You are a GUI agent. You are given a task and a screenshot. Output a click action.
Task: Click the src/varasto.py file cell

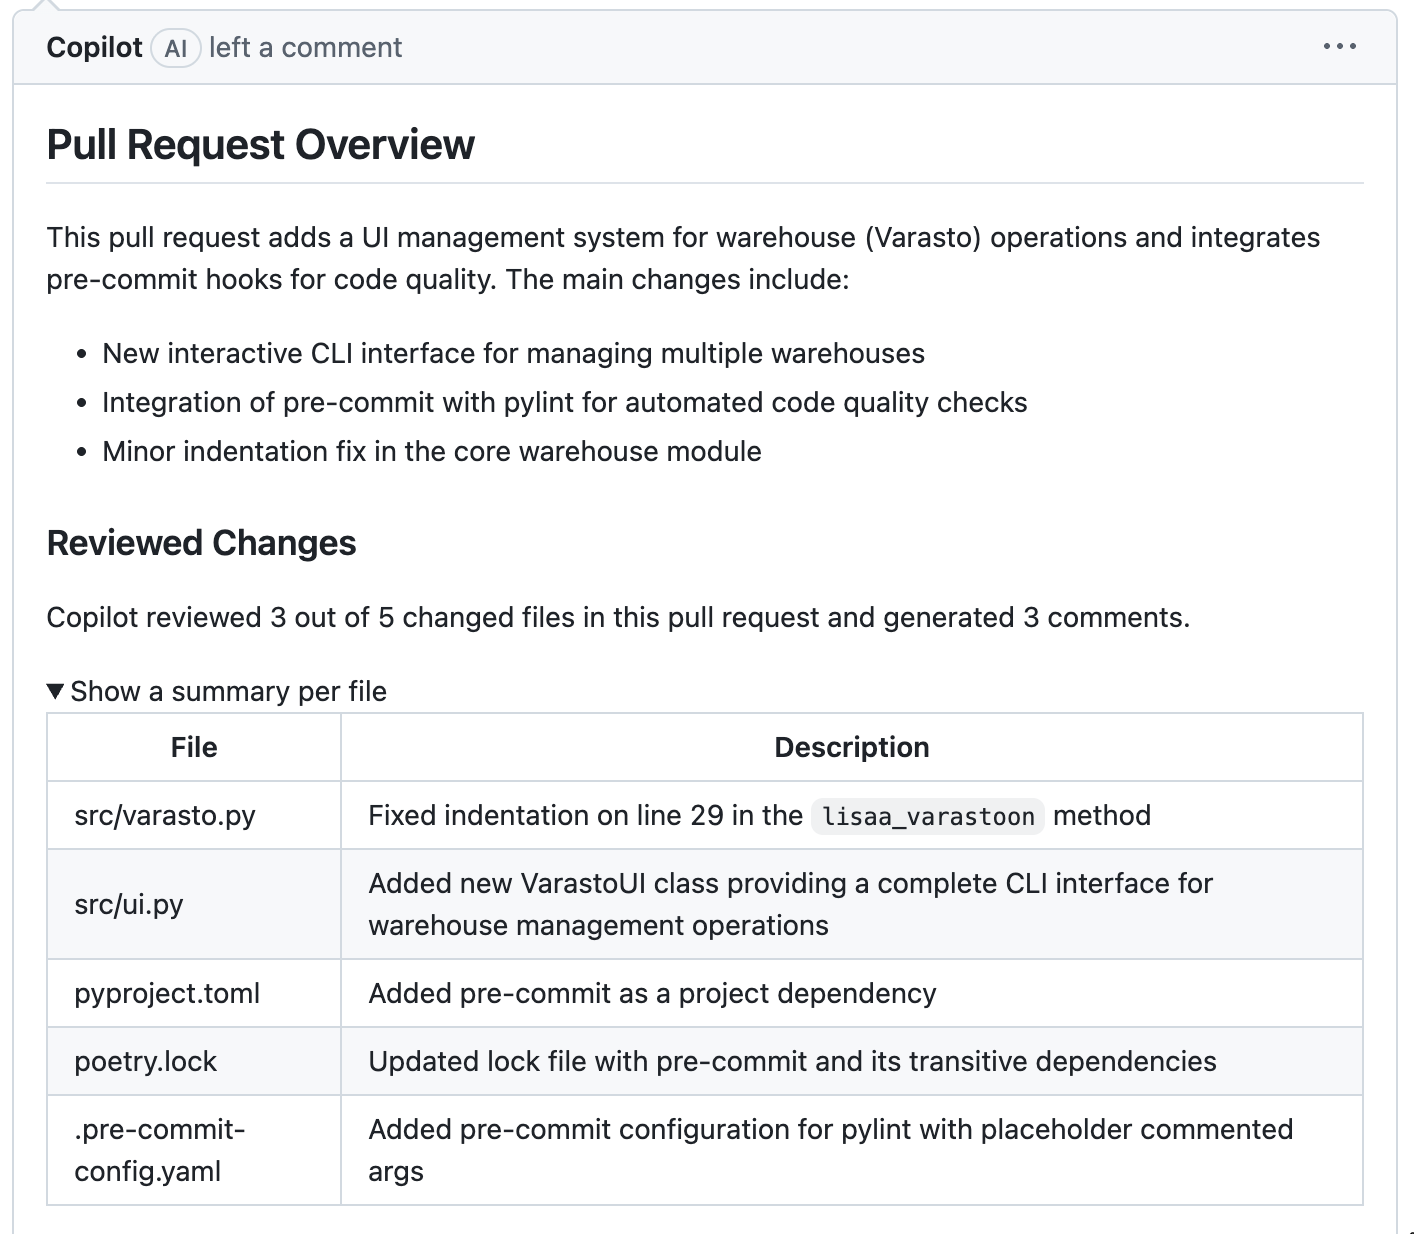click(165, 815)
